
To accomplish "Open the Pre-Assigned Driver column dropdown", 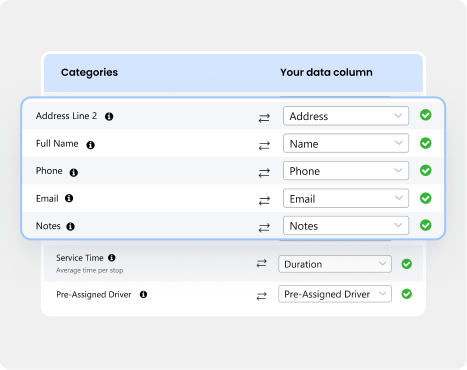I will coord(335,294).
